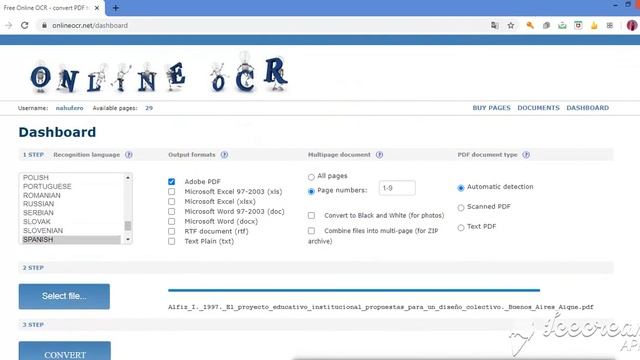Click the available pages count 29
Viewport: 640px width, 360px height.
coord(149,108)
